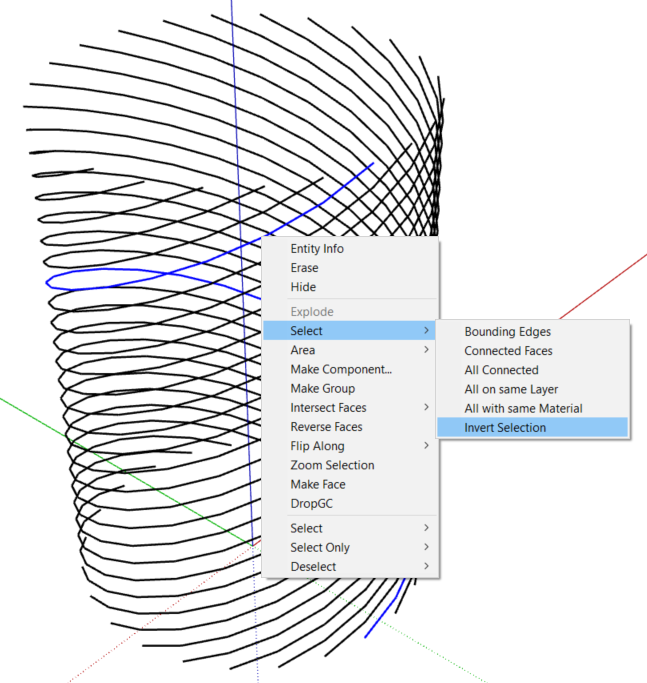Choose Make Face entry
This screenshot has height=683, width=647.
(x=350, y=484)
